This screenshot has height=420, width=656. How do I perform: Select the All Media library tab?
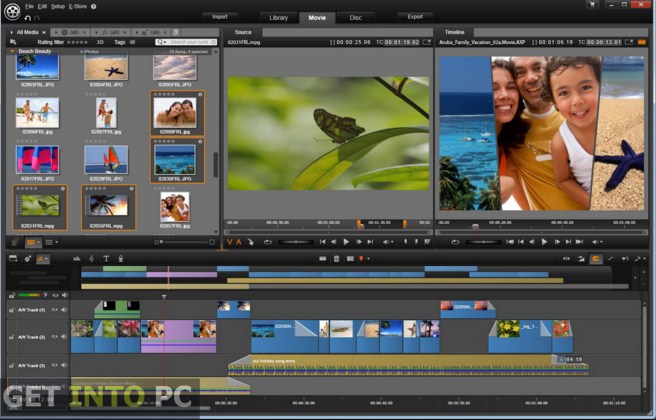tap(27, 32)
